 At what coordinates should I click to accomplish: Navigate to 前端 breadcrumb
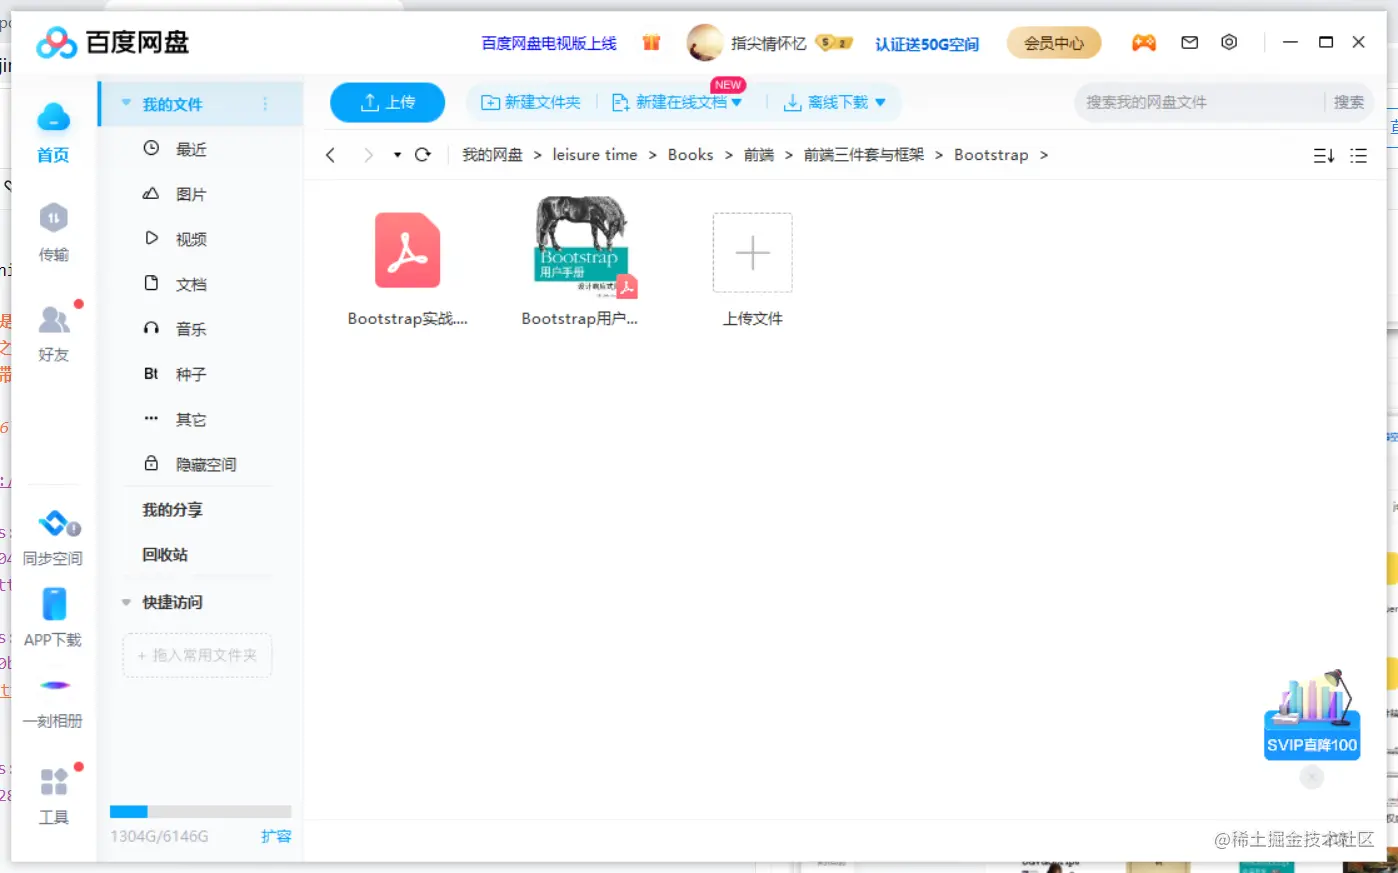click(x=758, y=155)
